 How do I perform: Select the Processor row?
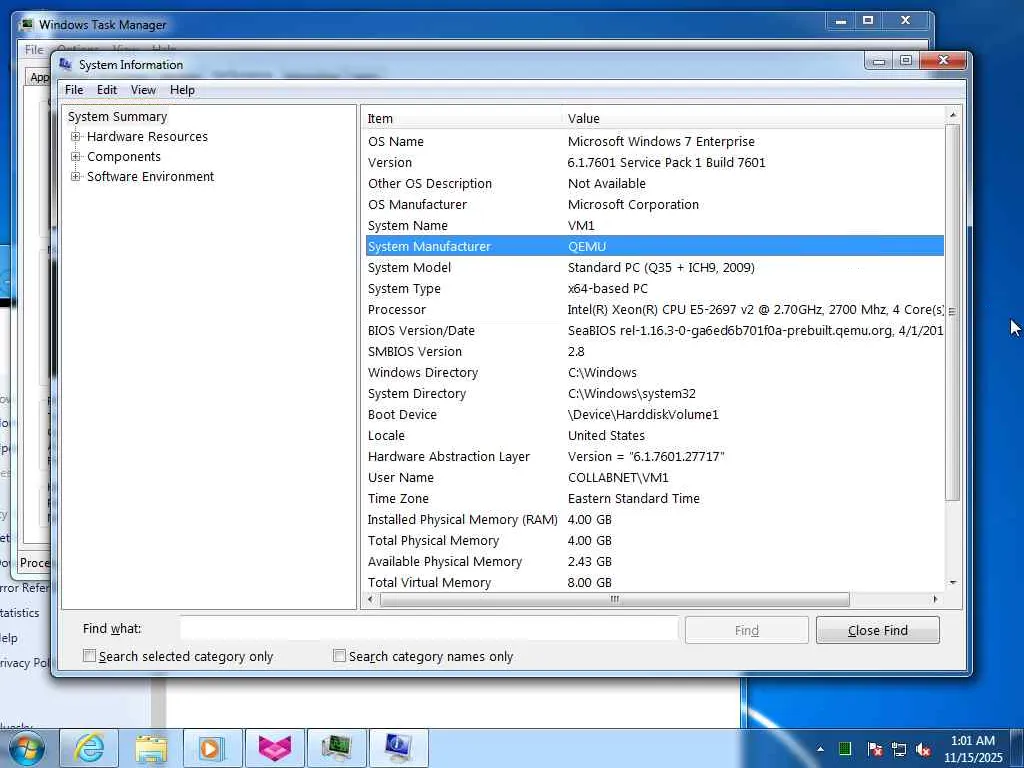655,310
